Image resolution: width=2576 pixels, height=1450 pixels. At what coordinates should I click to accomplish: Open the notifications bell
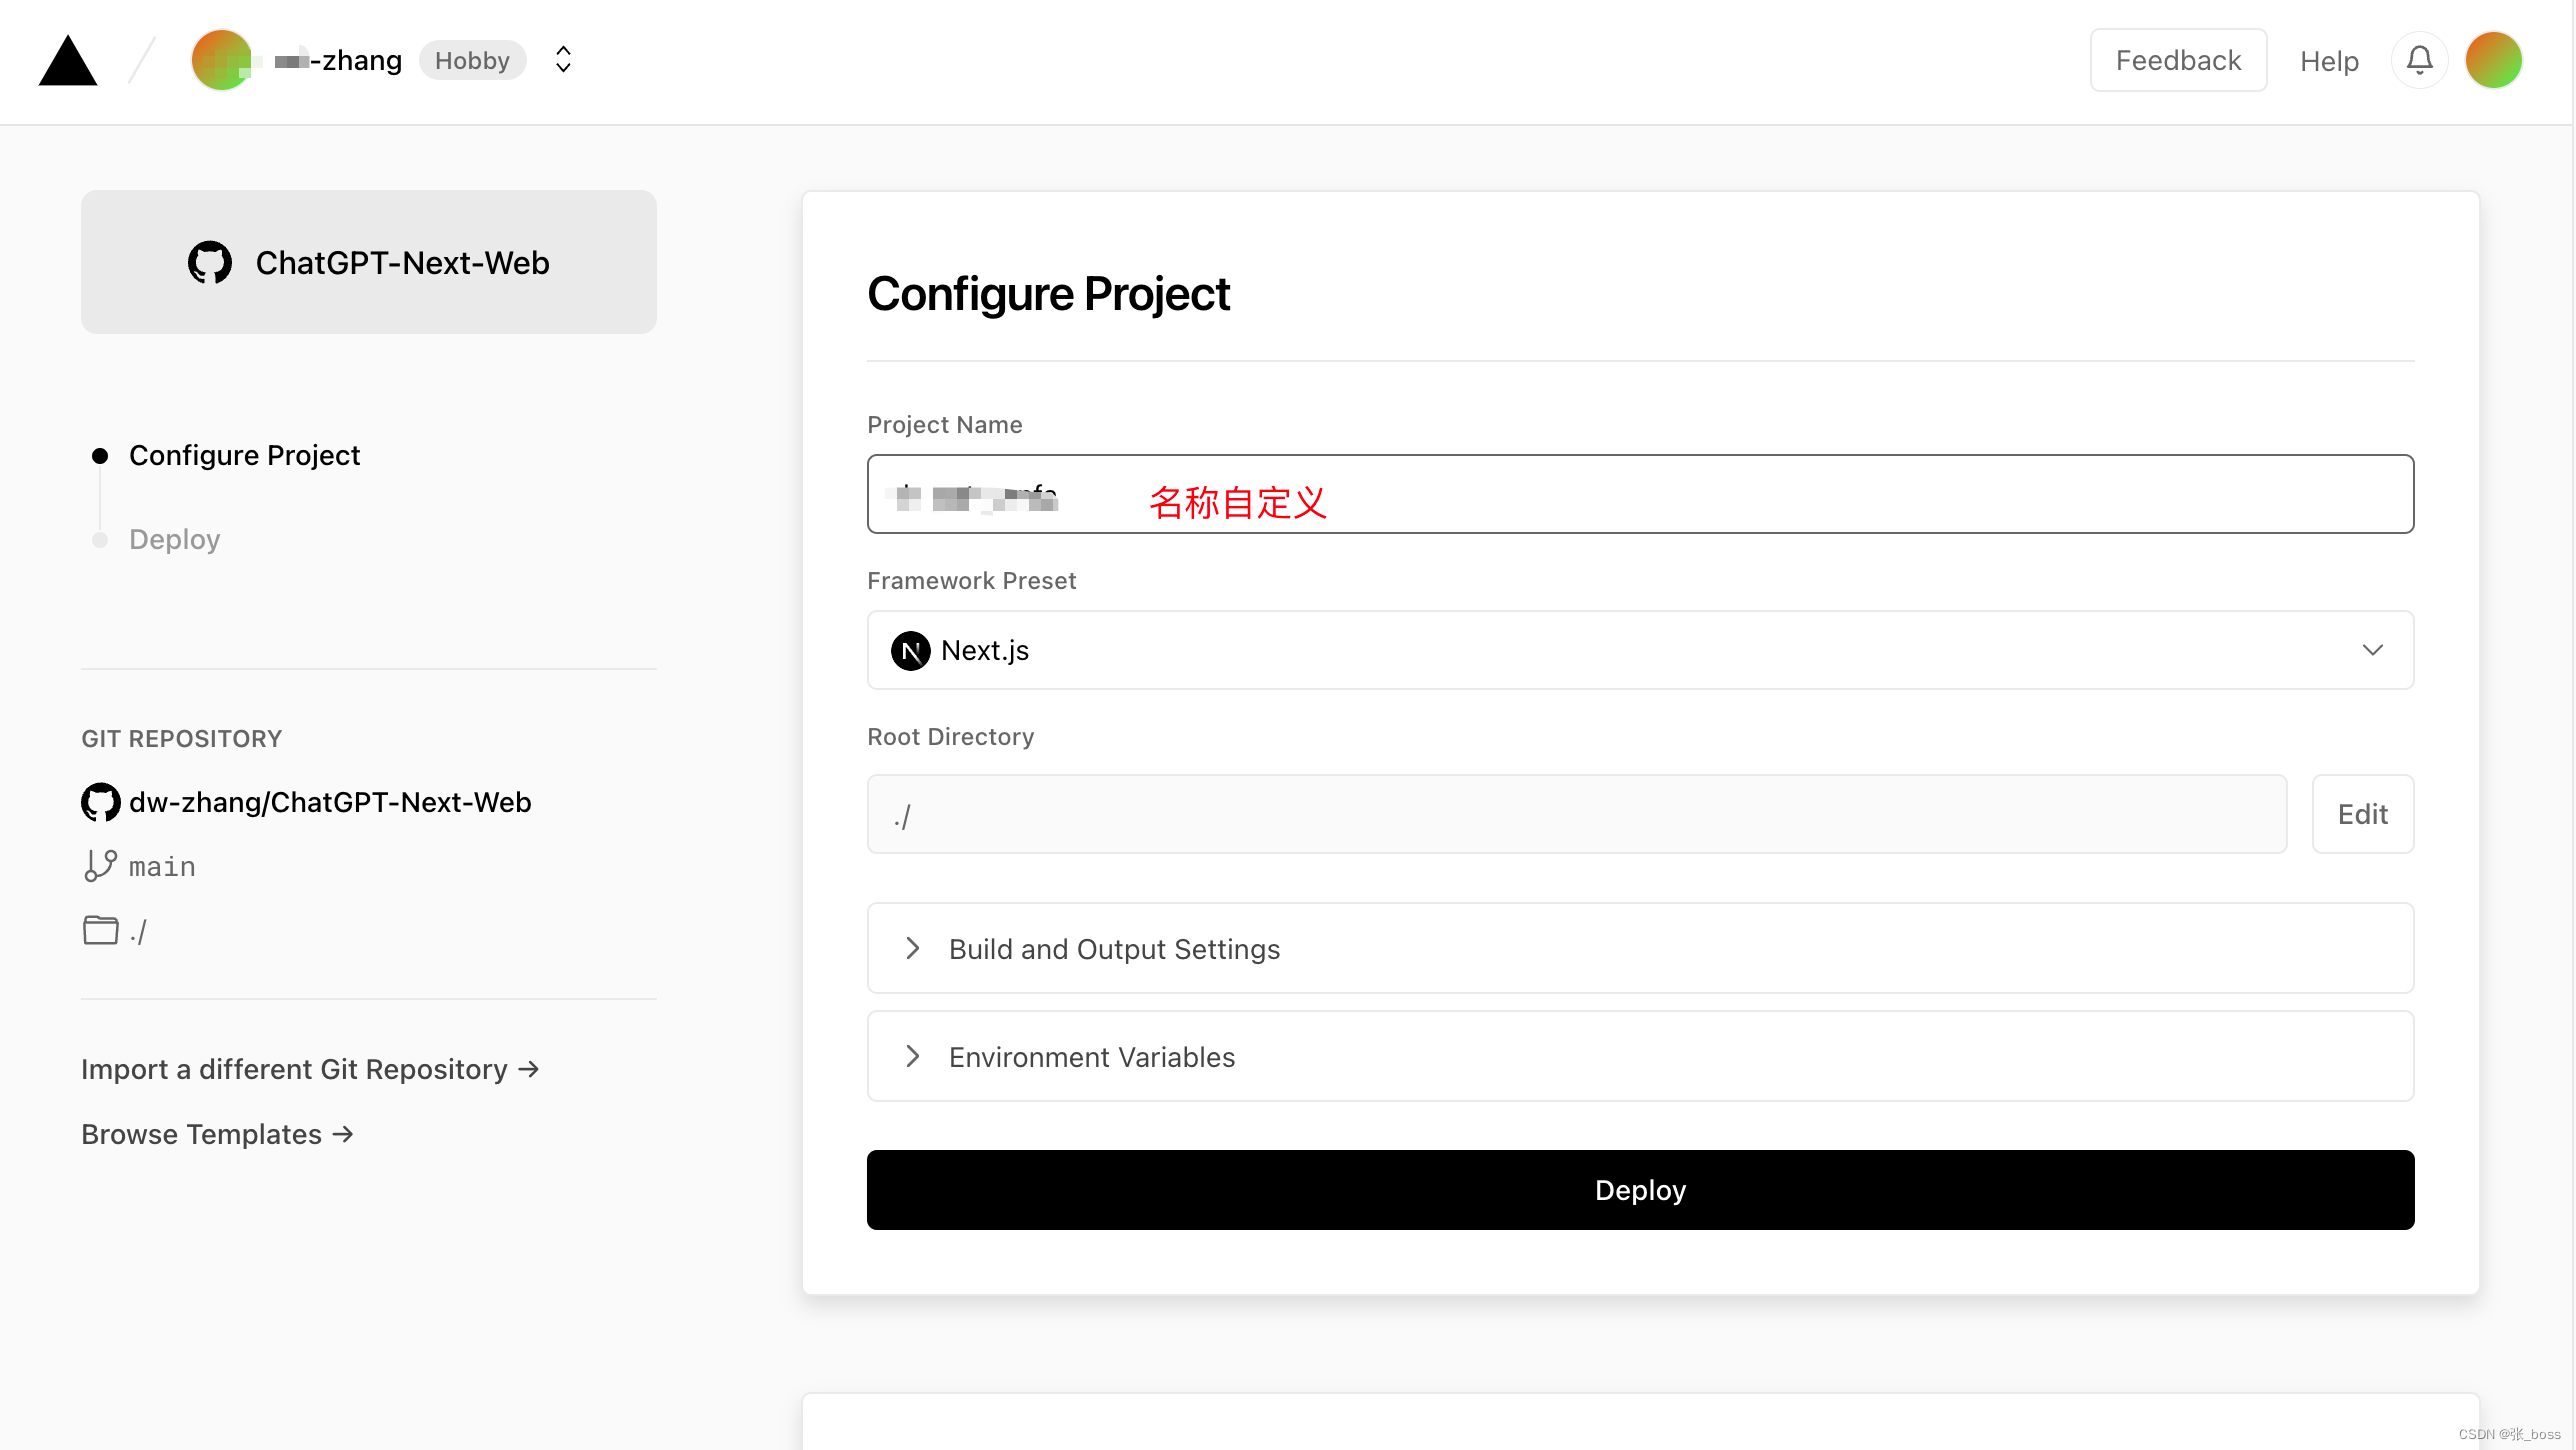[x=2419, y=60]
